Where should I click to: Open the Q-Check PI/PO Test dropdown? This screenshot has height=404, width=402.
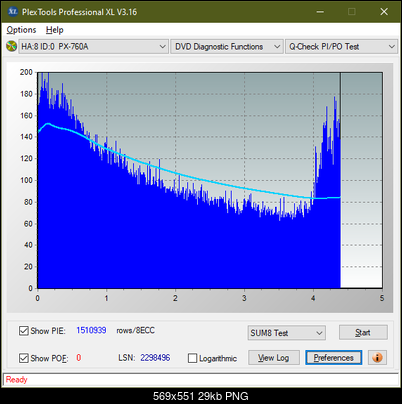(x=341, y=46)
